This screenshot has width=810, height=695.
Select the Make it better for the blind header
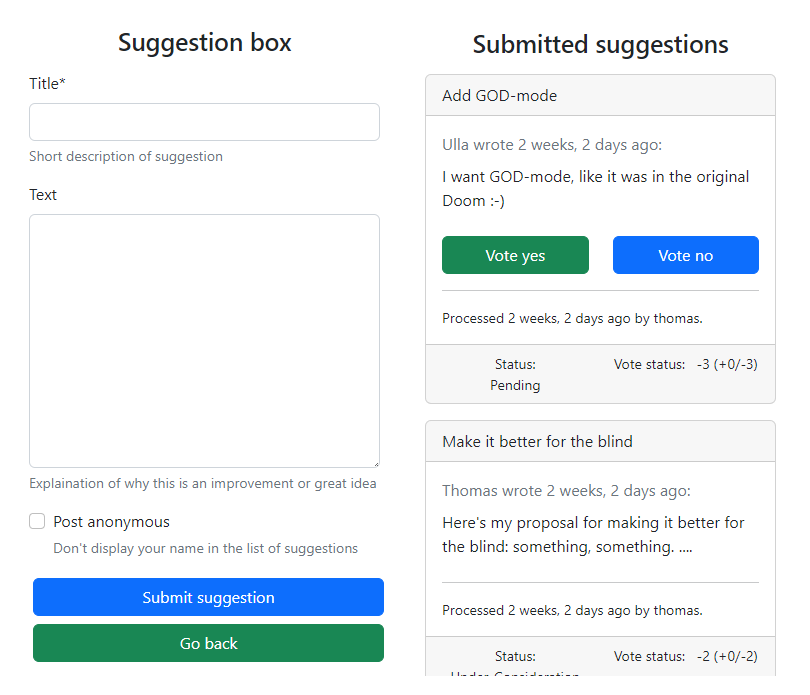click(x=600, y=441)
